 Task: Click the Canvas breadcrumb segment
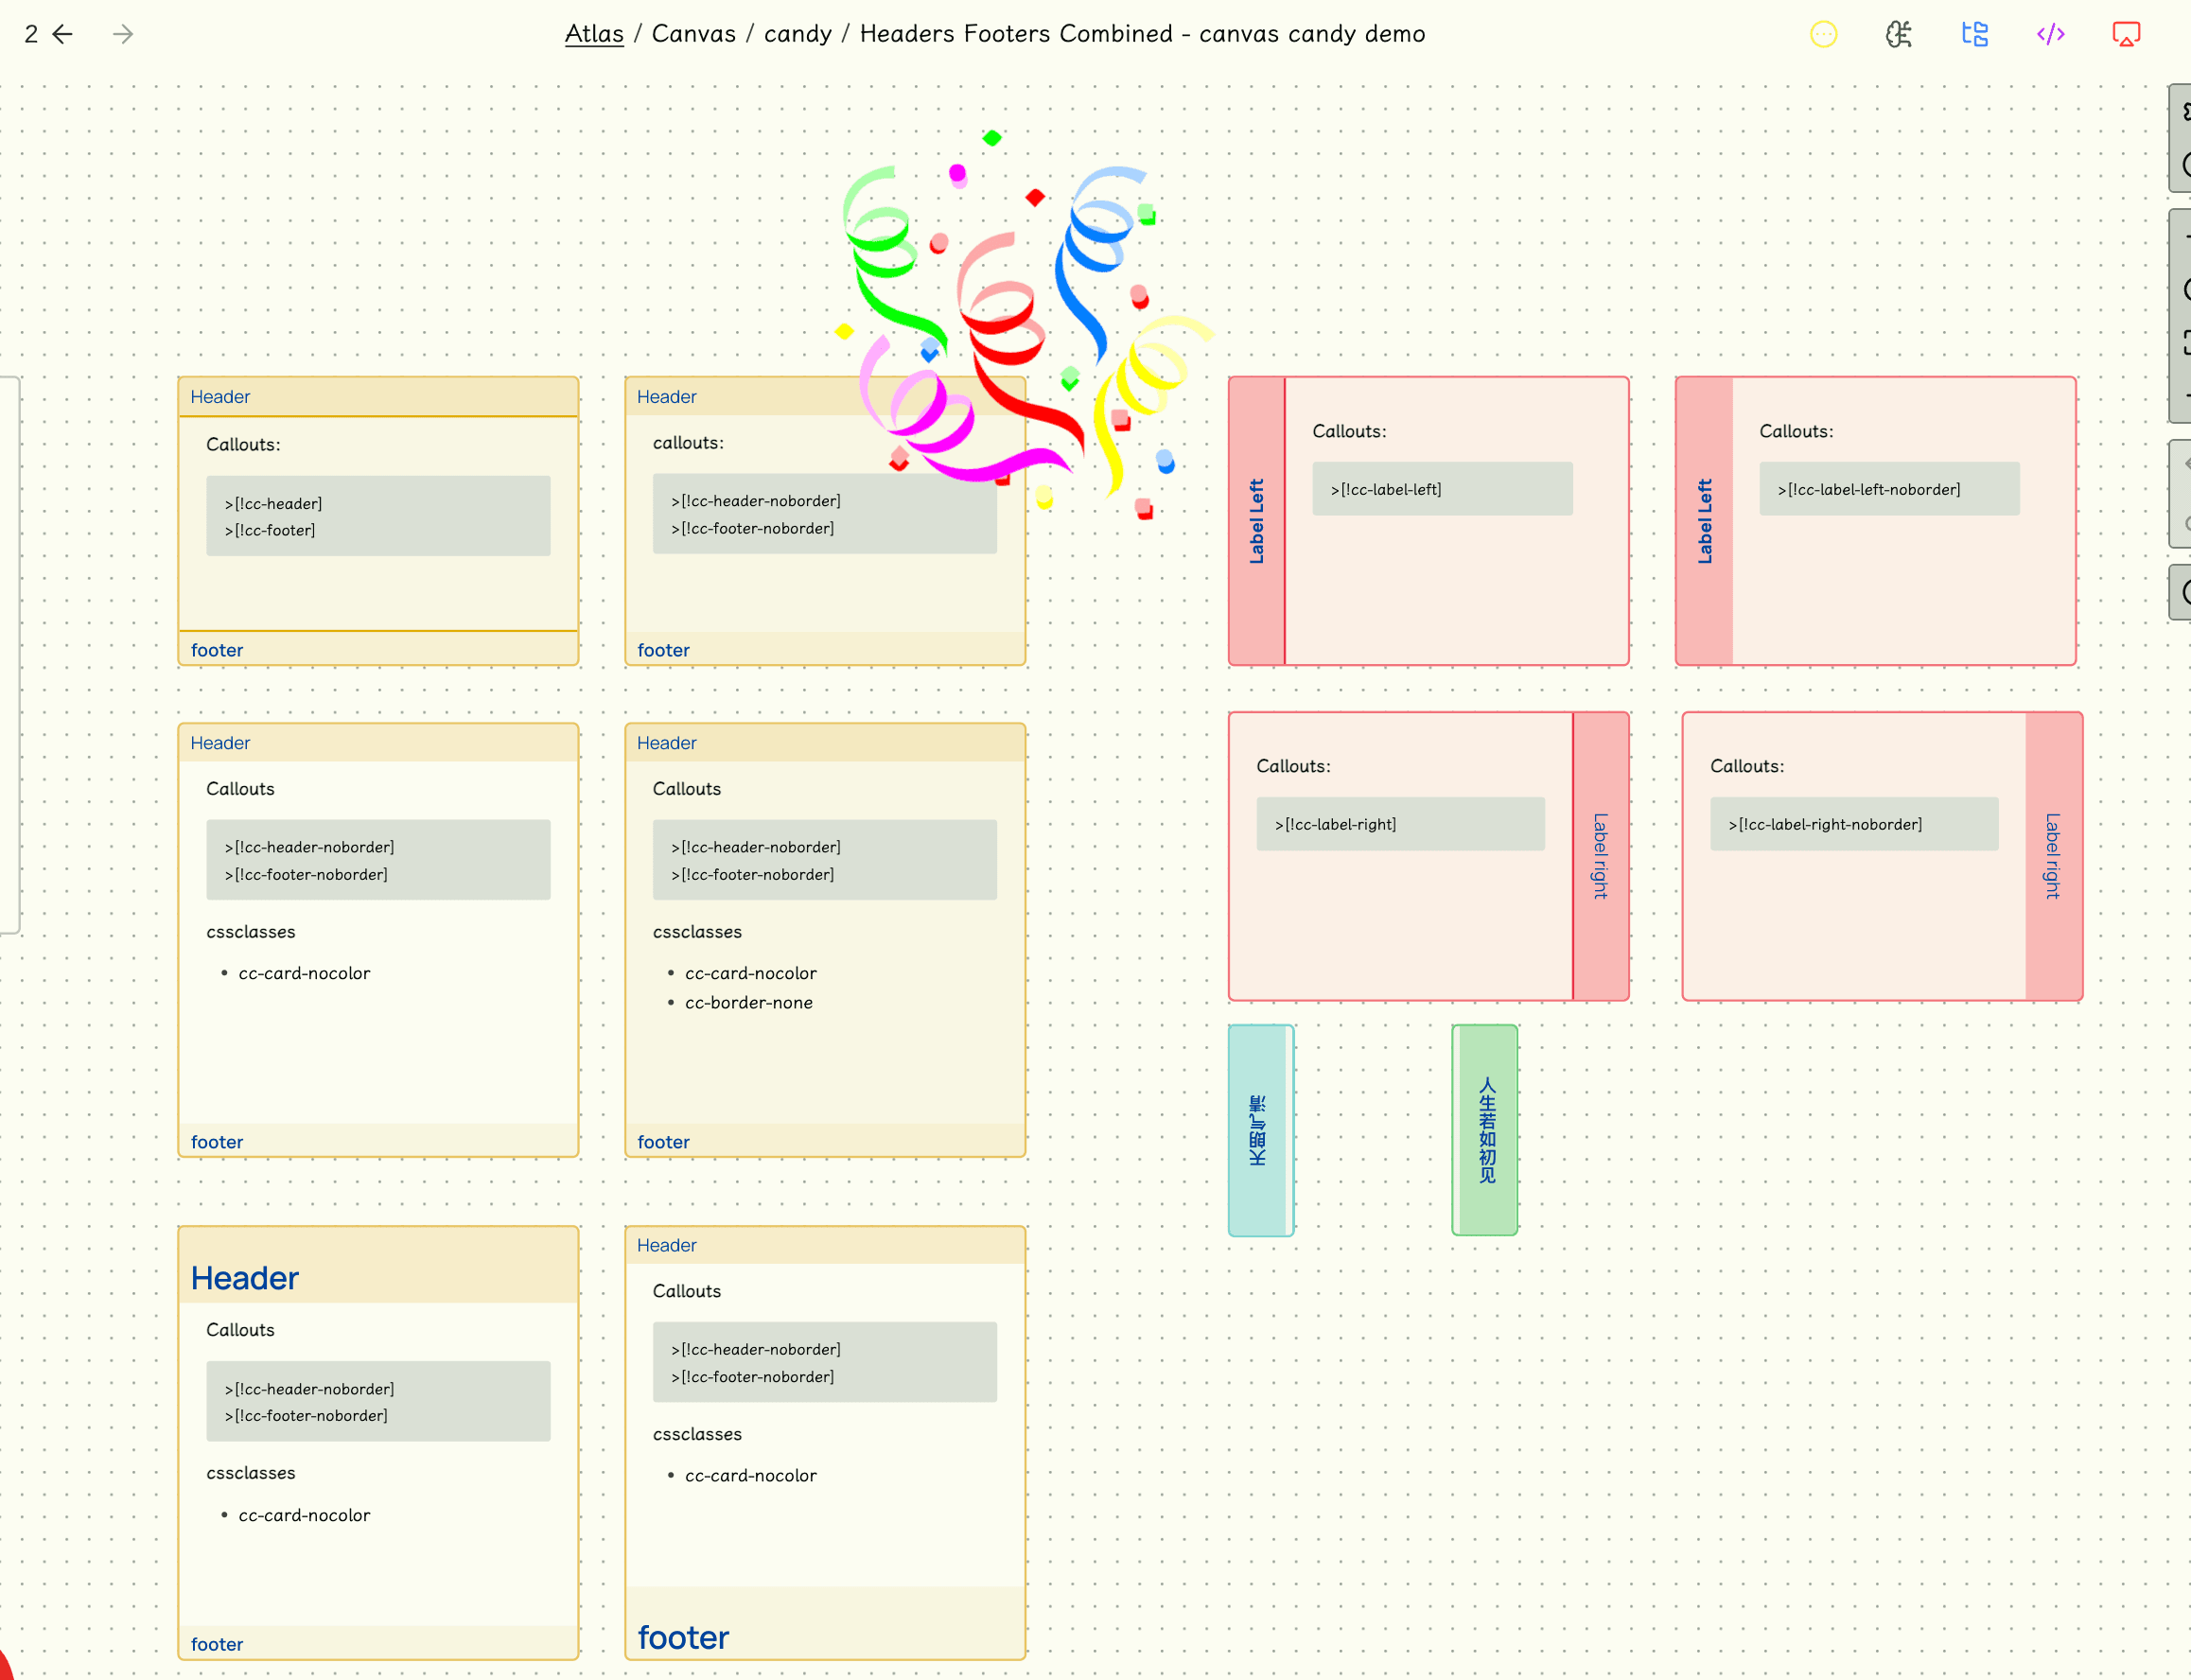click(693, 34)
